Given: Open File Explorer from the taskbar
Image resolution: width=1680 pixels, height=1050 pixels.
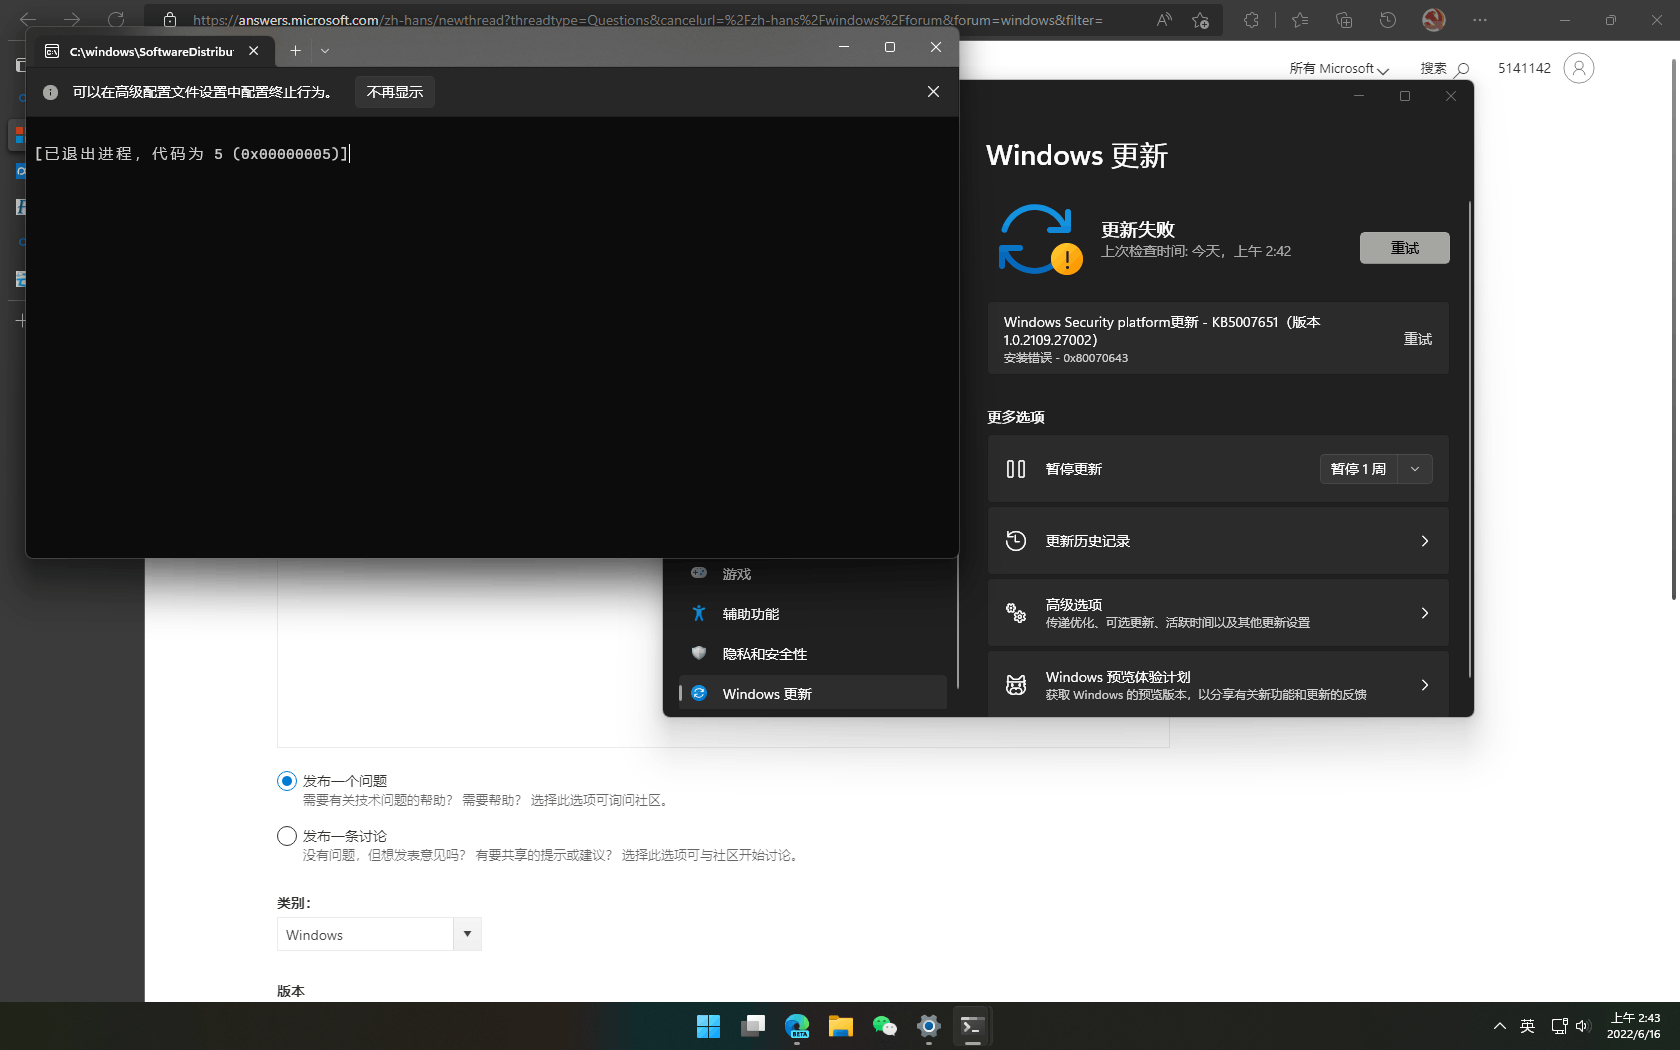Looking at the screenshot, I should [841, 1026].
